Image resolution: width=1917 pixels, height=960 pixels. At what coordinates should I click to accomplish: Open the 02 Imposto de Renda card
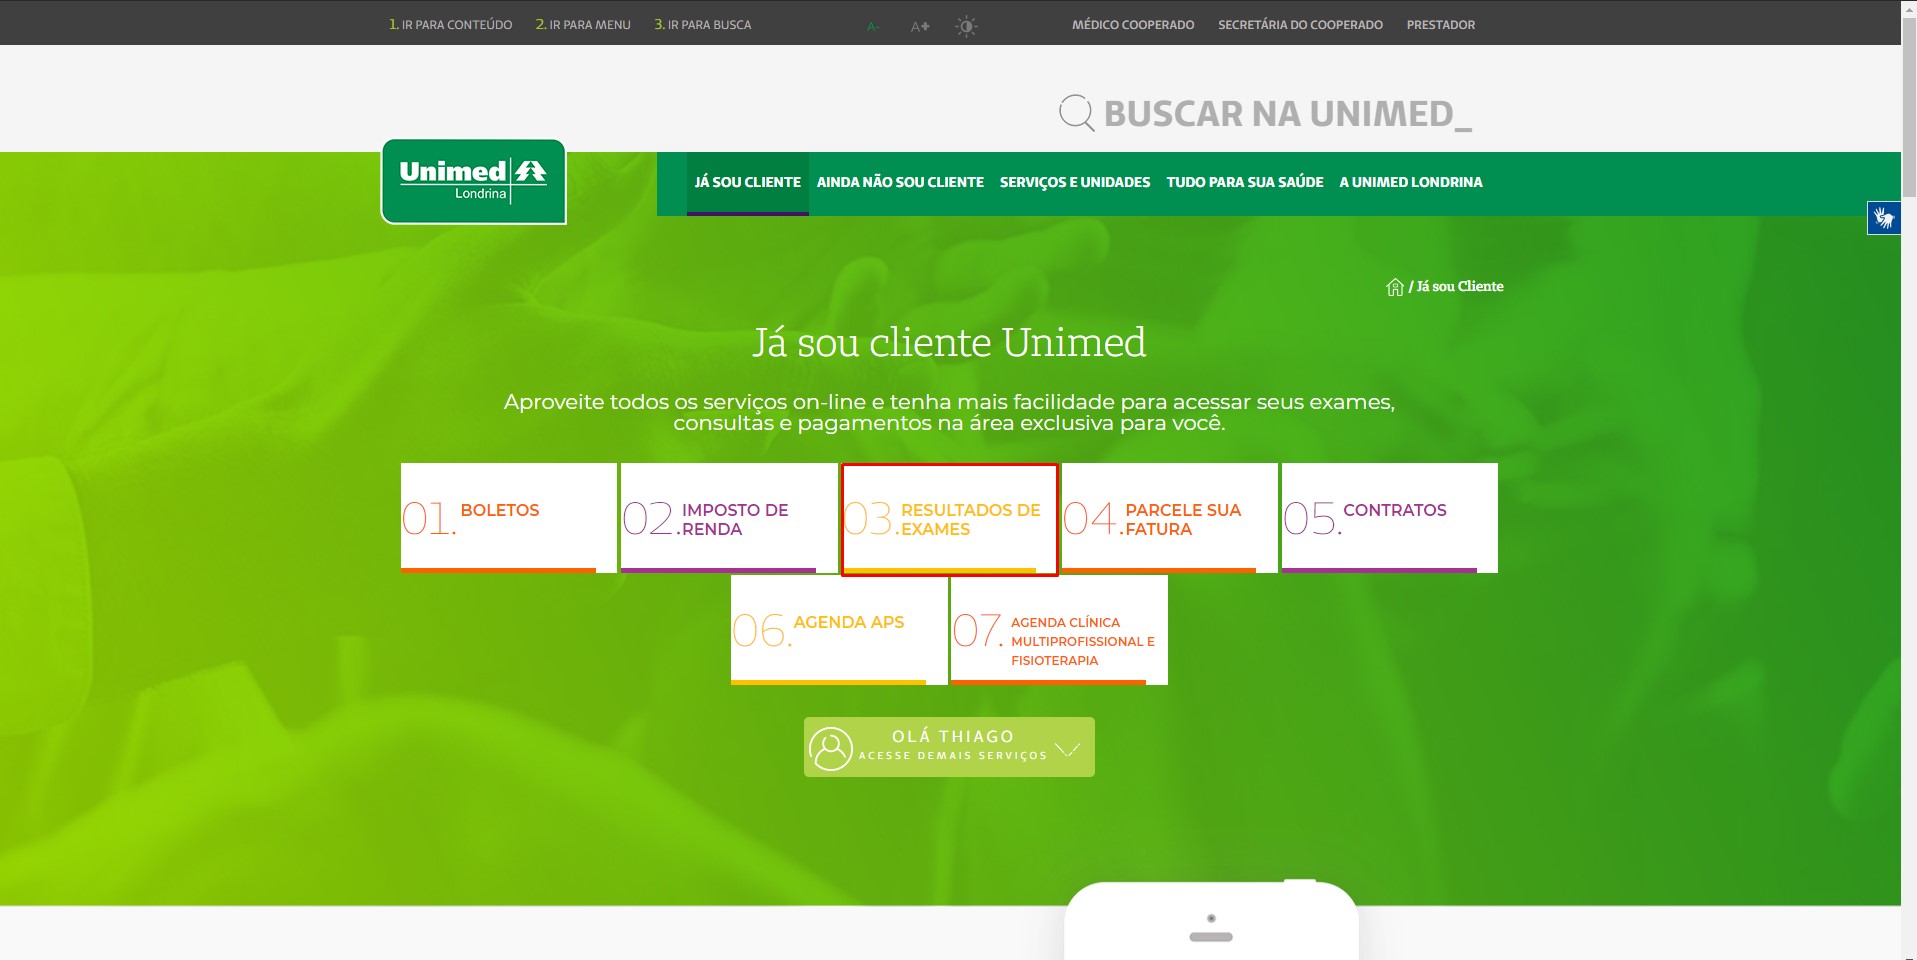pyautogui.click(x=729, y=518)
